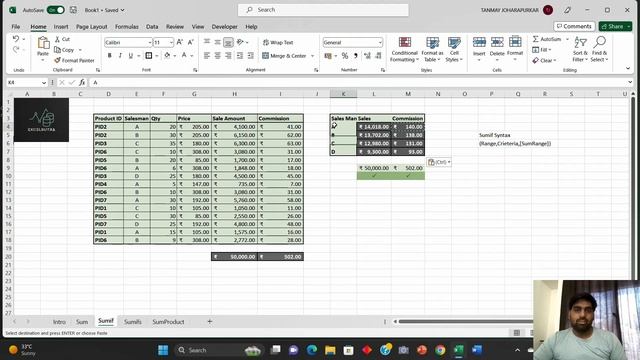Open Cell Styles gallery
The height and width of the screenshot is (360, 640).
(x=454, y=49)
